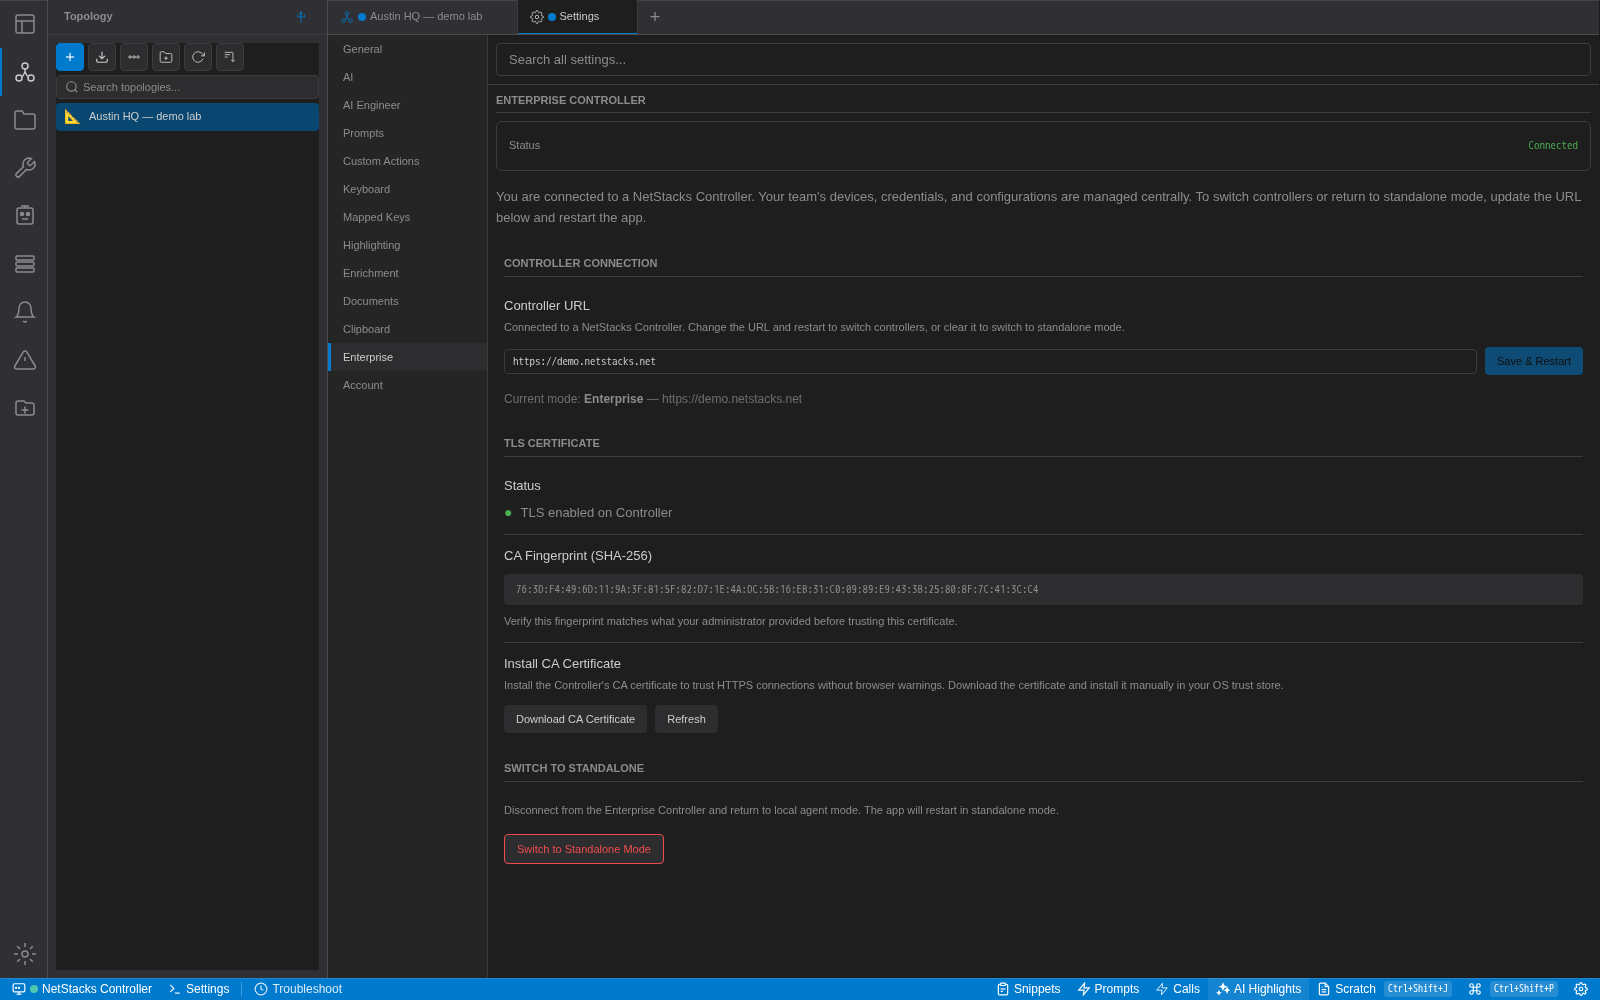
Task: Click Switch to Standalone Mode
Action: [584, 849]
